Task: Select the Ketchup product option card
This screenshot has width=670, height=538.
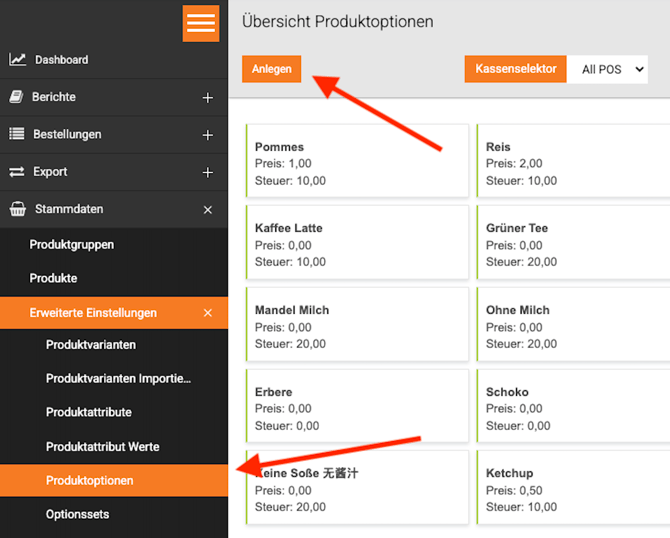Action: click(573, 487)
